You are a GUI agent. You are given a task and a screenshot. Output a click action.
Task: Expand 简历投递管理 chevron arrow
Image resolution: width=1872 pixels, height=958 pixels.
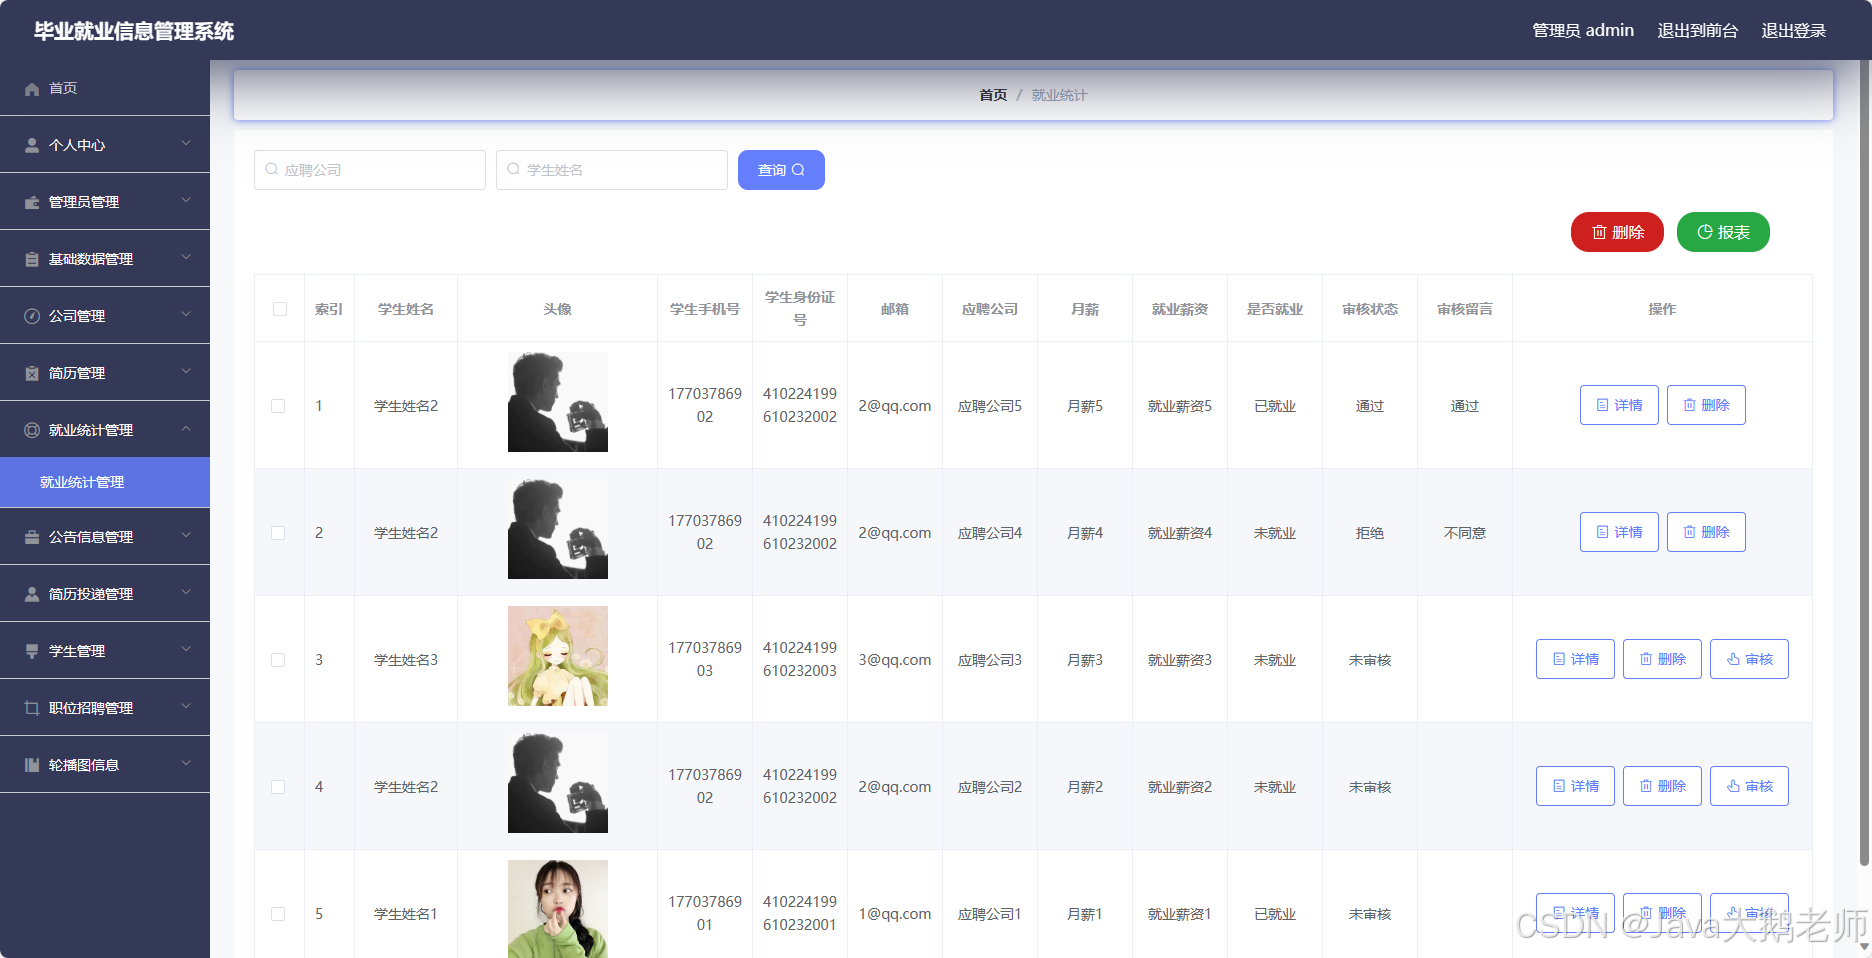click(x=186, y=593)
